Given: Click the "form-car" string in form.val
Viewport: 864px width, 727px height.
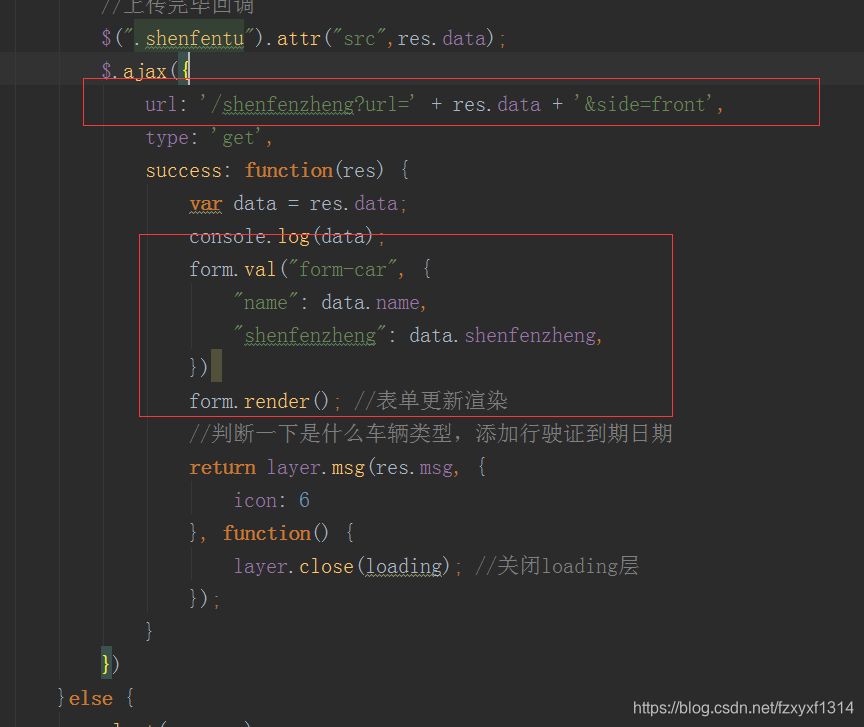Looking at the screenshot, I should (341, 269).
